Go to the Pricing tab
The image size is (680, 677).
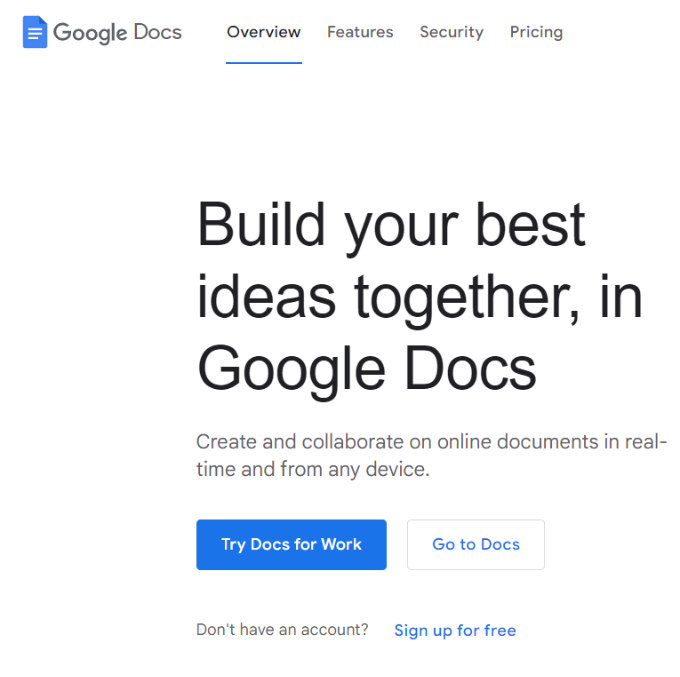coord(536,33)
